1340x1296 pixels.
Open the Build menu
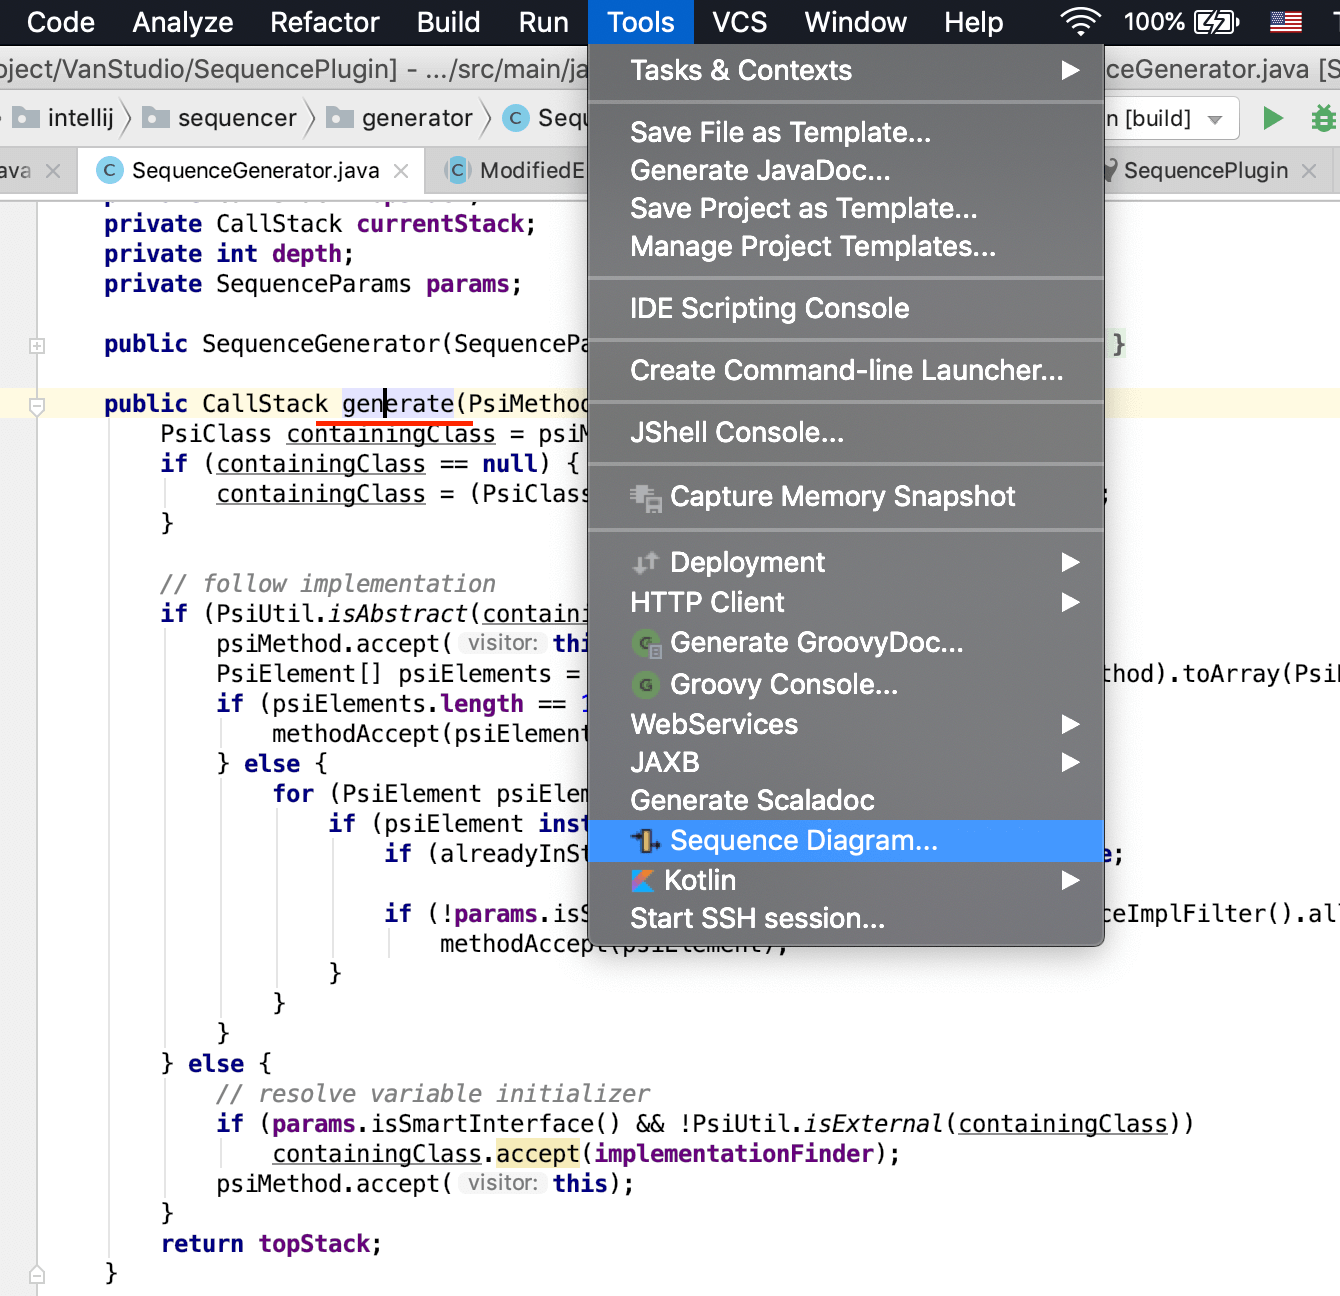(x=449, y=22)
